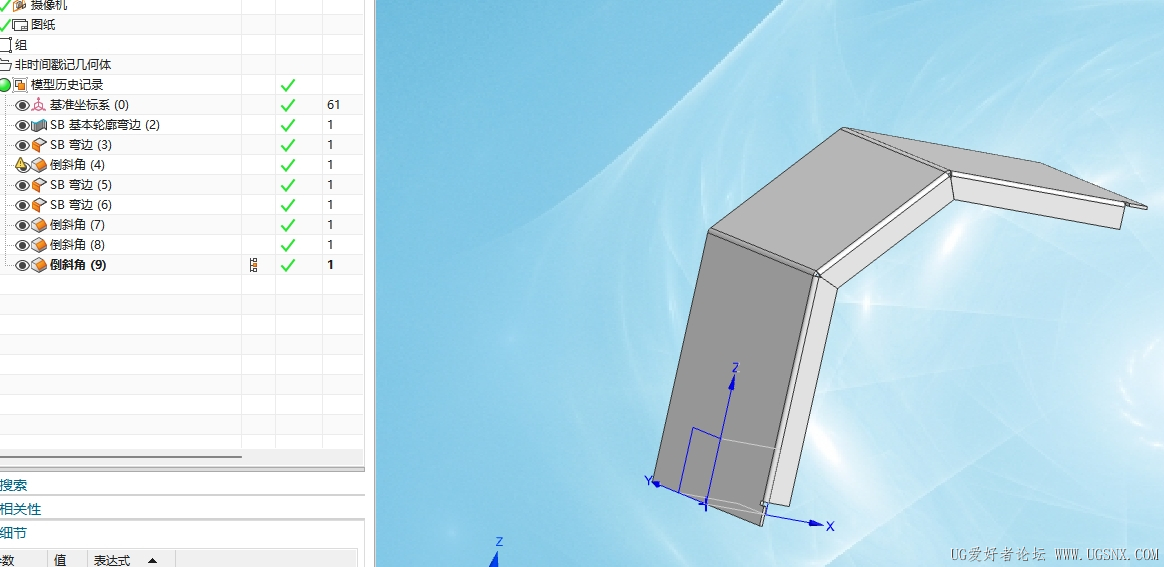Click flange icon of SB 弯边 (3)

coord(39,145)
